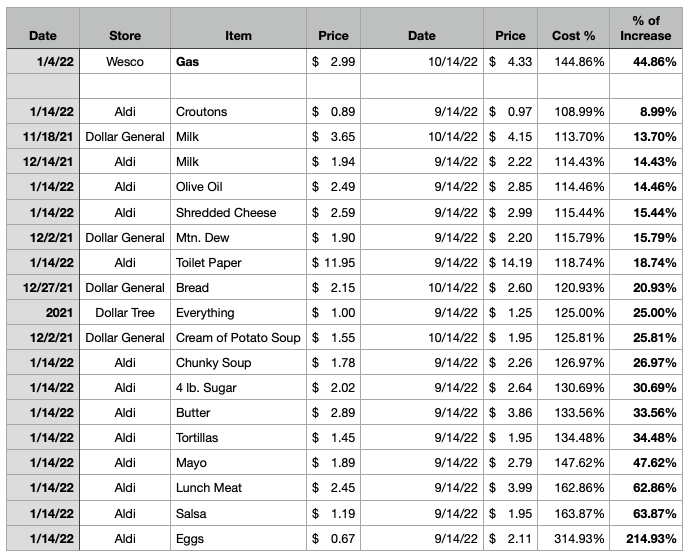Select the Lunch Meat $3.99 price cell
Viewport: 689px width, 556px height.
click(x=510, y=487)
